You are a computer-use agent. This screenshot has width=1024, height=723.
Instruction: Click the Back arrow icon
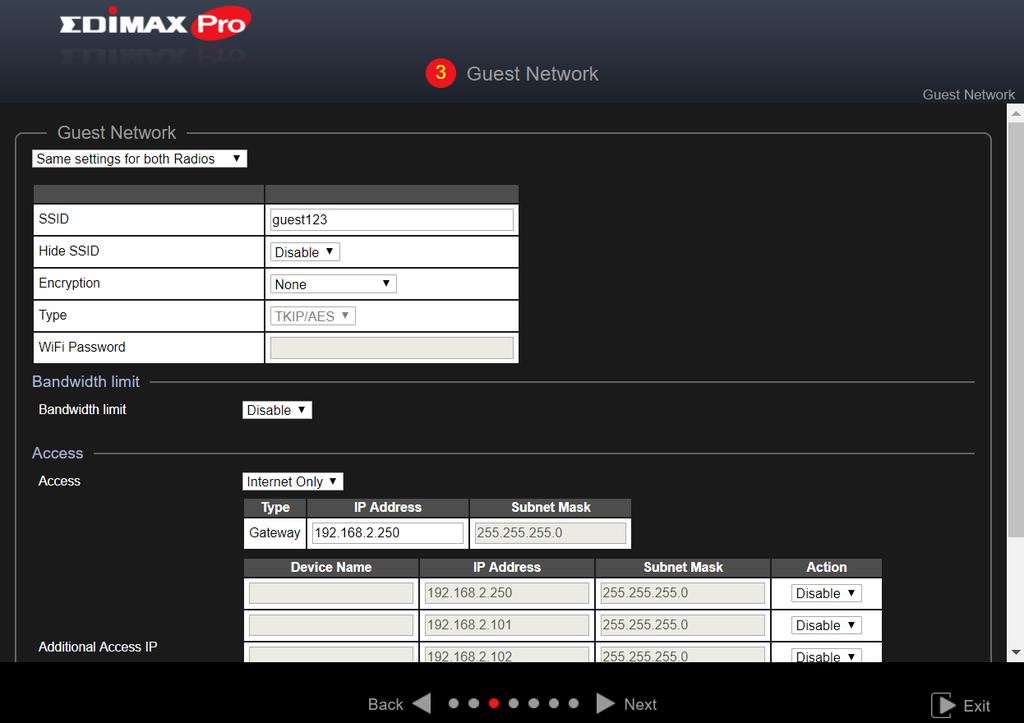point(422,703)
